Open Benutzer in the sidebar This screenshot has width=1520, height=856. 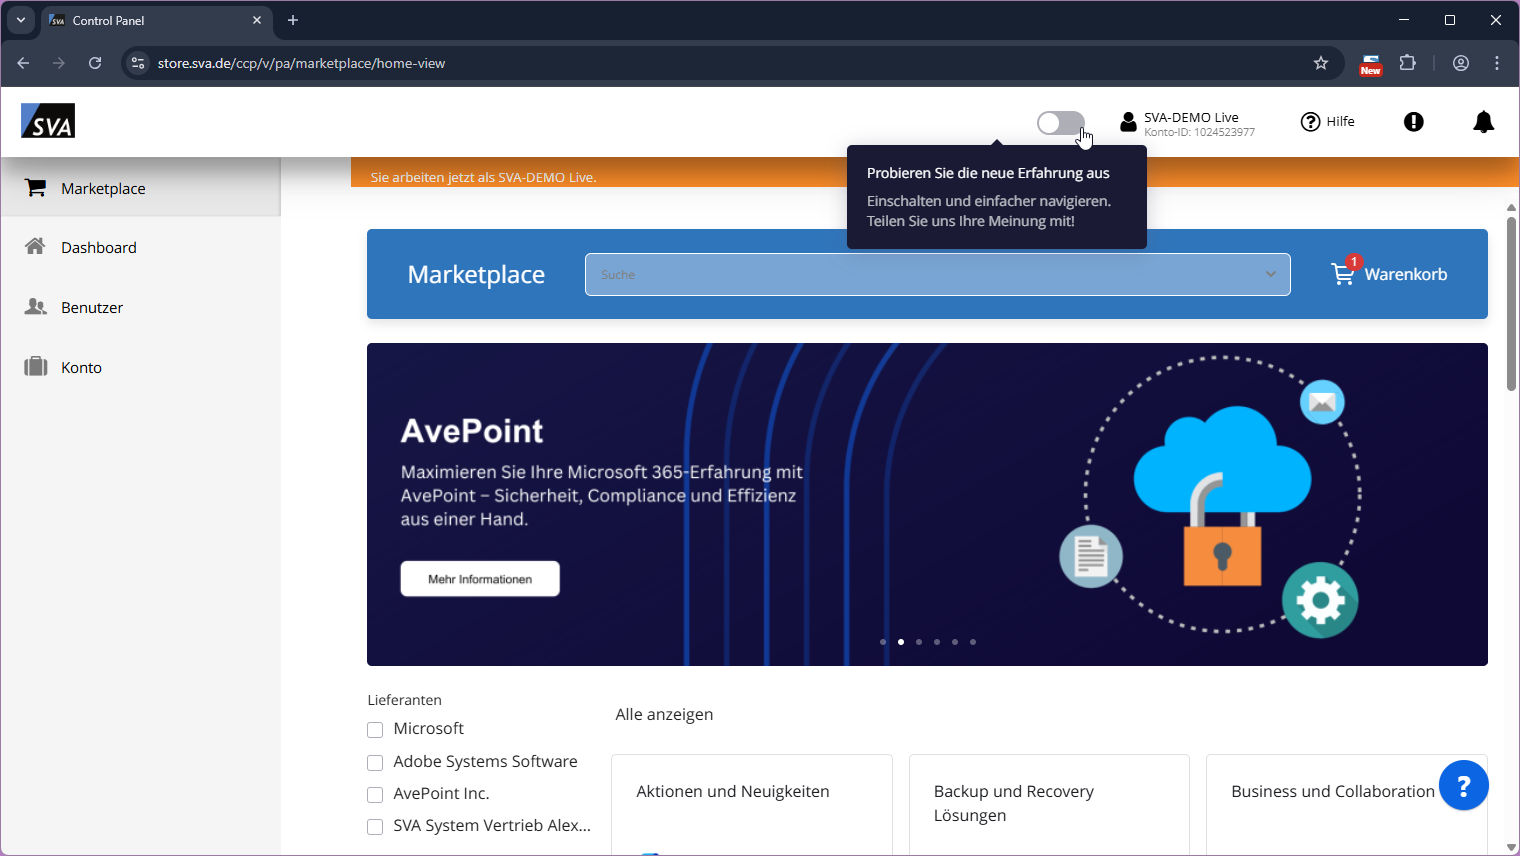click(92, 308)
